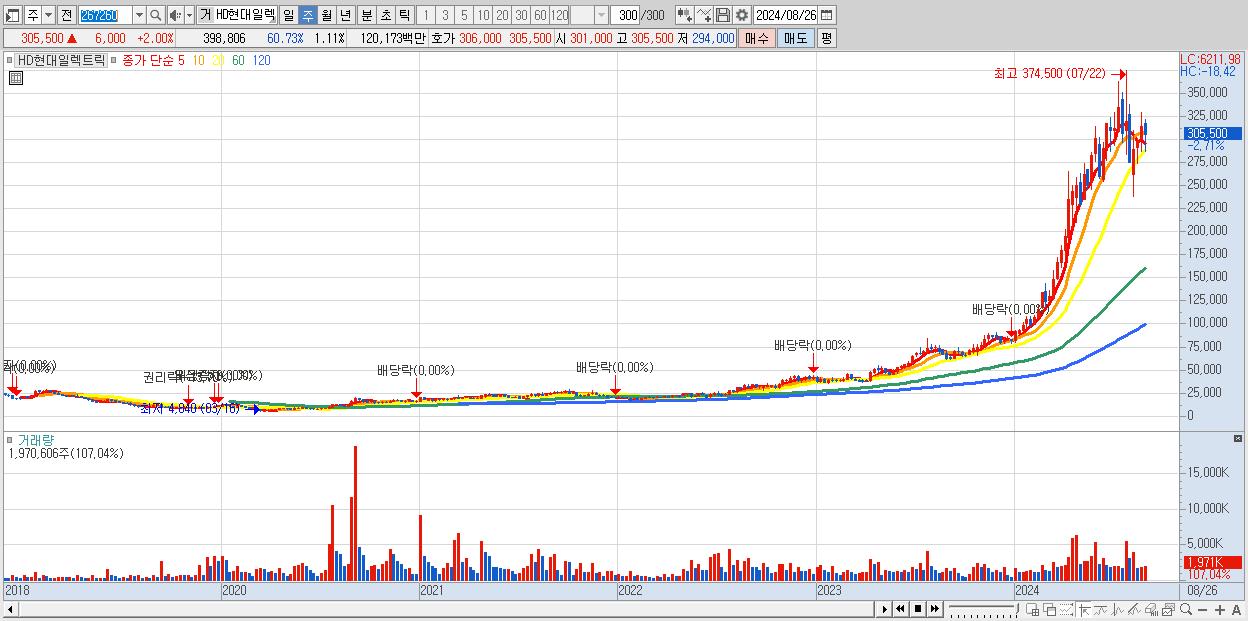Click the speaker sound alert icon
Screen dimensions: 1248x621
[x=175, y=15]
